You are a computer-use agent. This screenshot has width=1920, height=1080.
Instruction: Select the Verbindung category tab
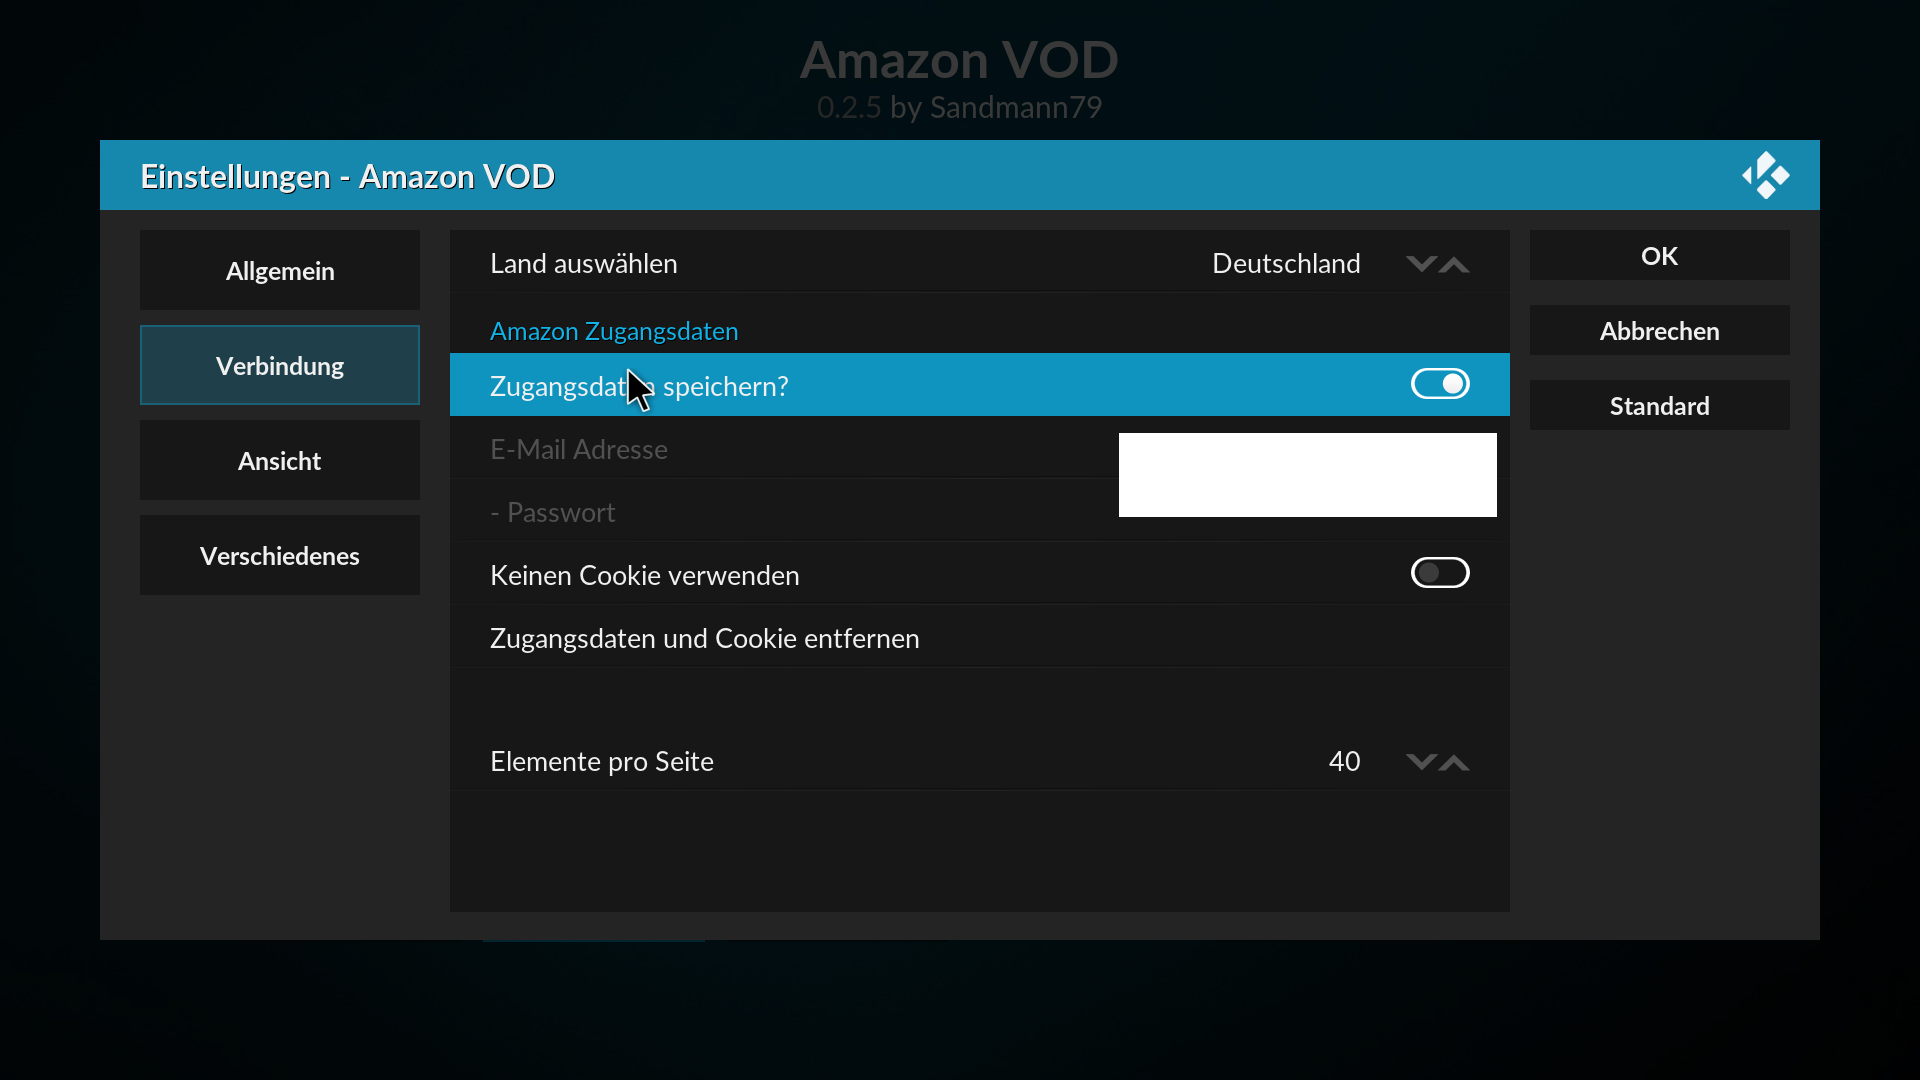tap(280, 365)
